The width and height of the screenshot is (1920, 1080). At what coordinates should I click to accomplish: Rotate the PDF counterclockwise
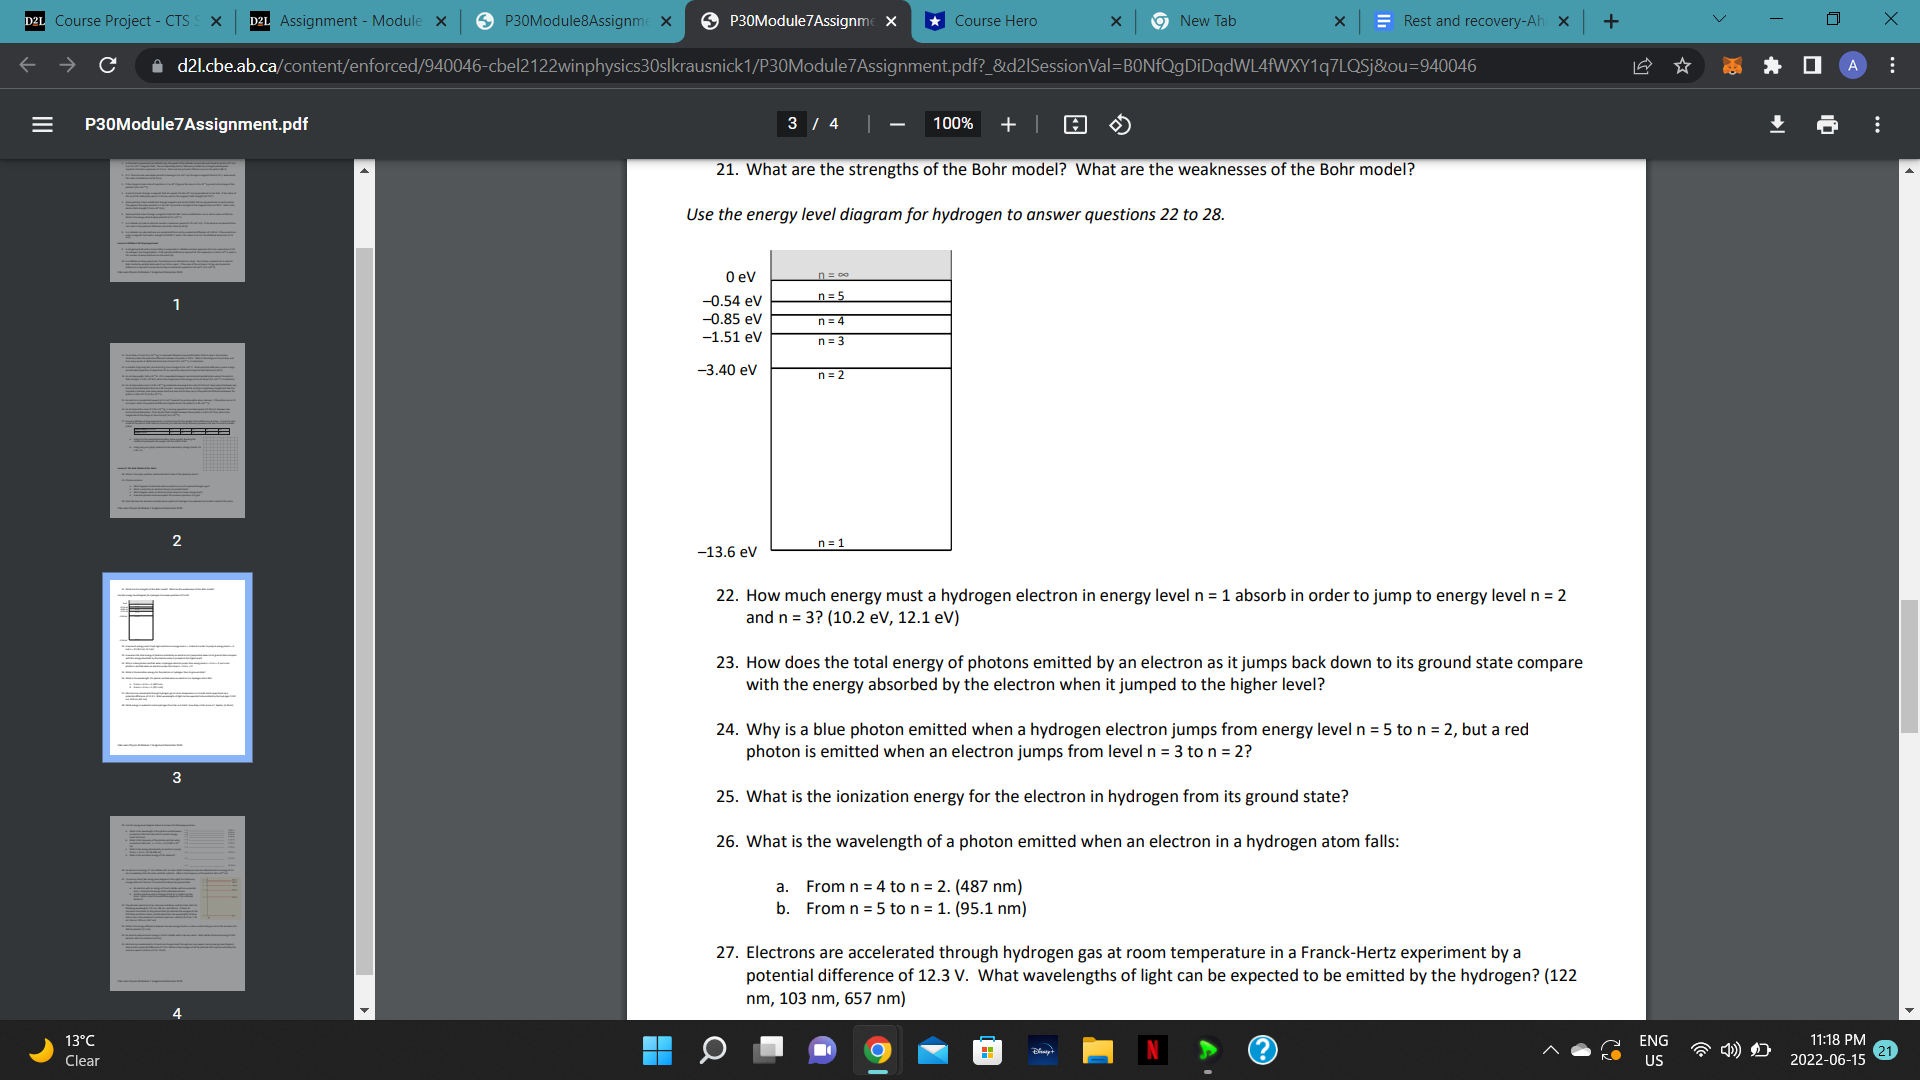click(x=1119, y=124)
